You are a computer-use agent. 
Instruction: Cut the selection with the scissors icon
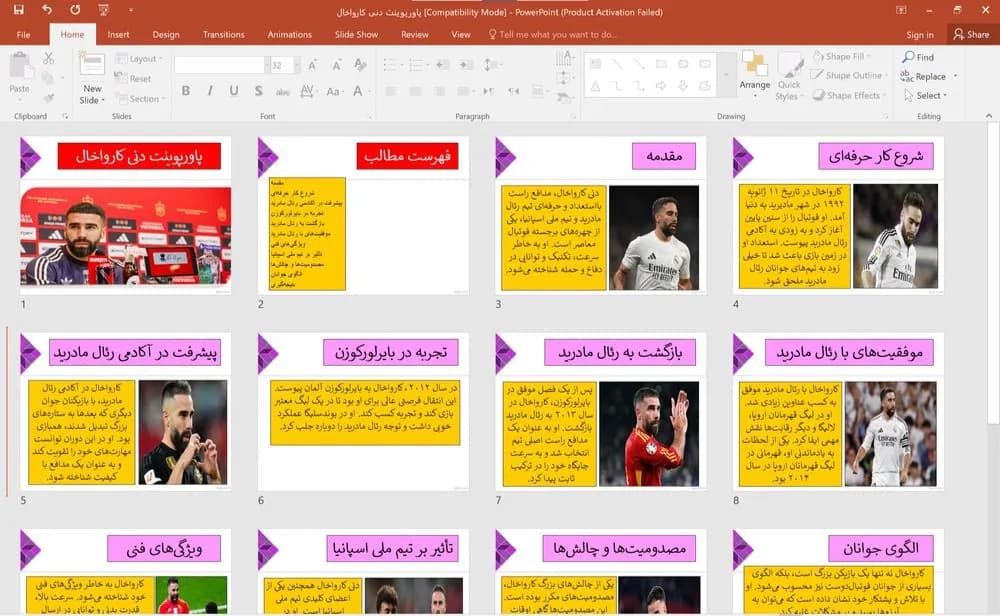point(48,59)
